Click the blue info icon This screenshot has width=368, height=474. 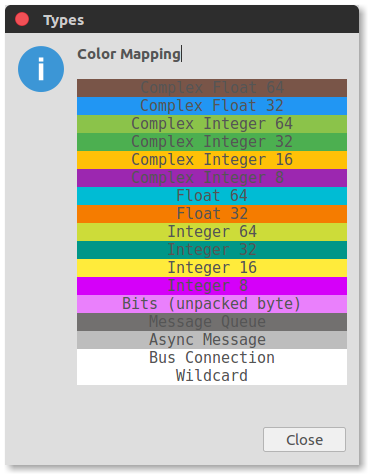click(x=41, y=69)
